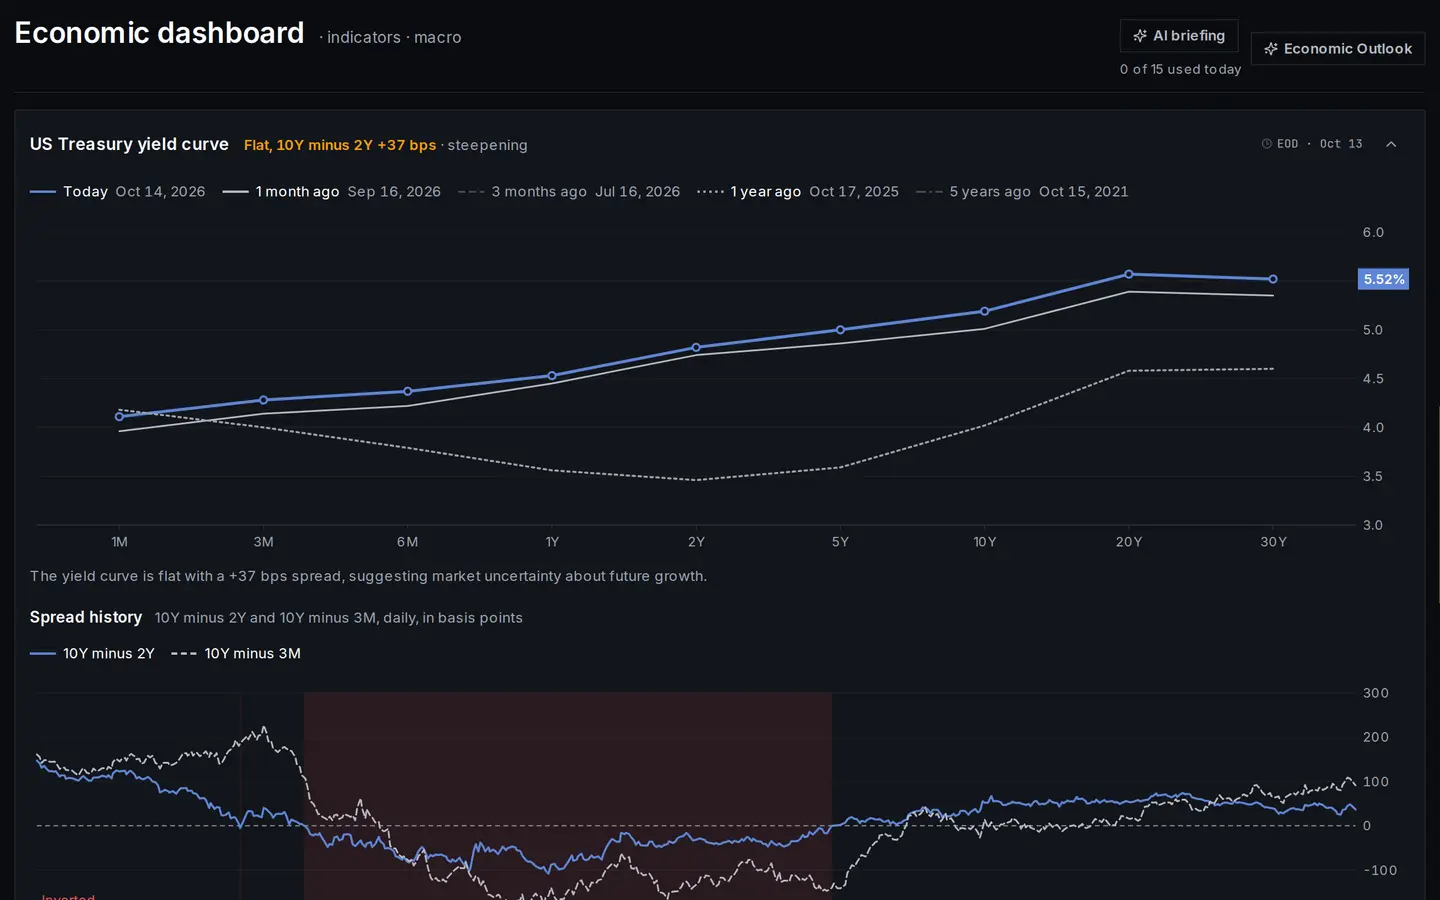
Task: Toggle the Today series in the legend
Action: pyautogui.click(x=118, y=192)
